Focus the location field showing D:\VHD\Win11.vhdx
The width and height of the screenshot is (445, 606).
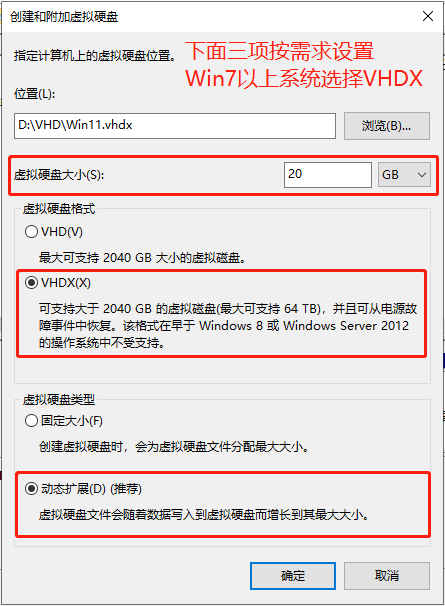click(x=175, y=126)
